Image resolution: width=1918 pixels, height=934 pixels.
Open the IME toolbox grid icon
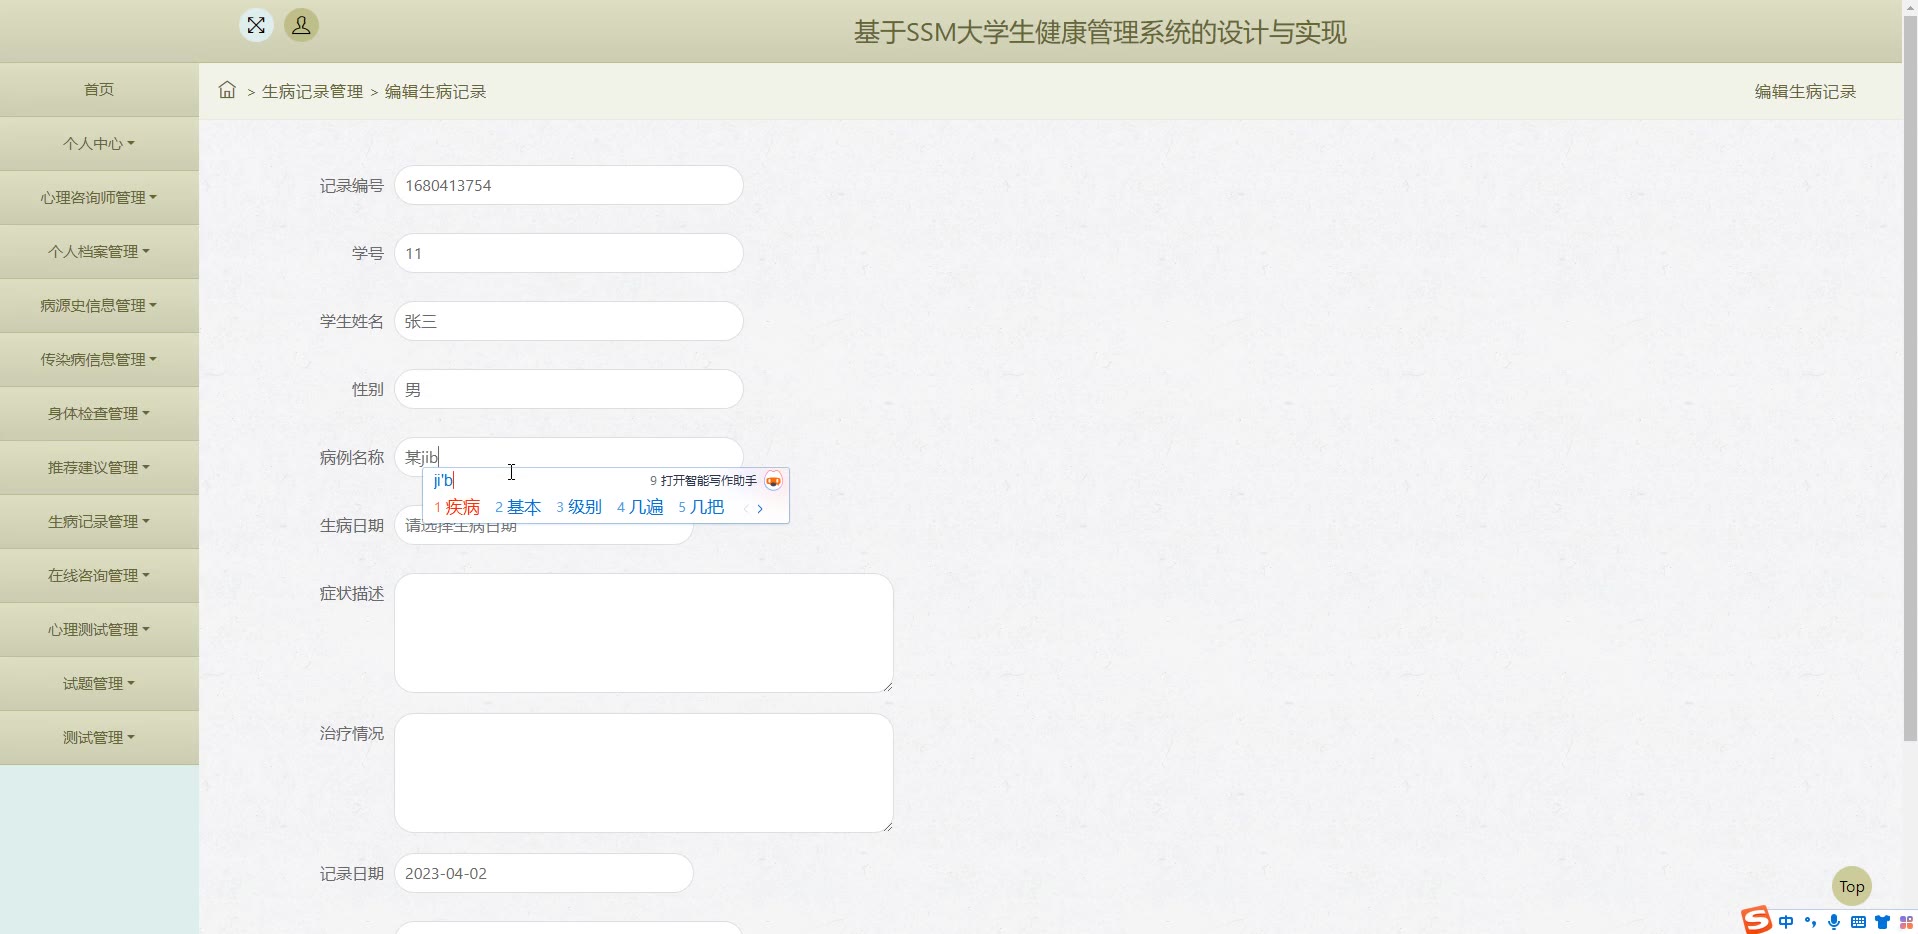(x=1906, y=922)
